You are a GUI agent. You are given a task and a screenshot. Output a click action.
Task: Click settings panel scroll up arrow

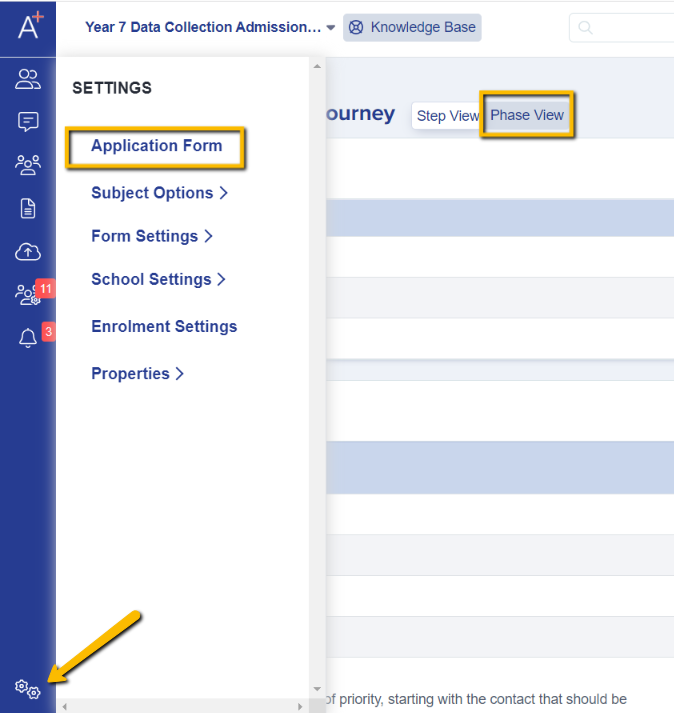pyautogui.click(x=317, y=66)
